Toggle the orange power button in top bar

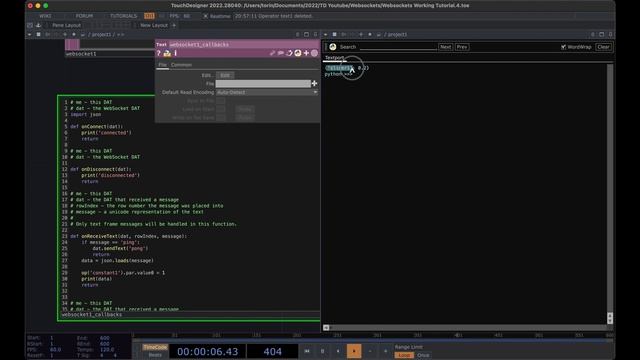pos(149,16)
